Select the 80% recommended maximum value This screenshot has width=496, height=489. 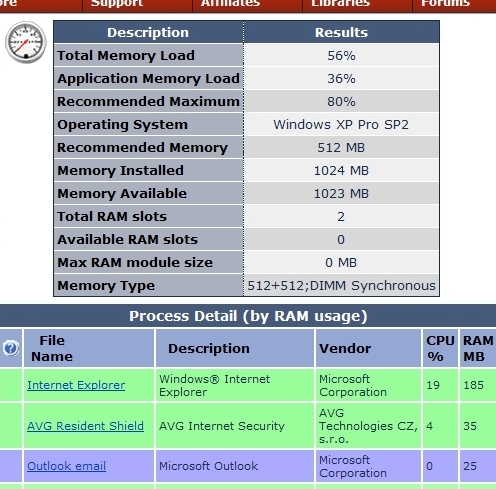point(341,101)
